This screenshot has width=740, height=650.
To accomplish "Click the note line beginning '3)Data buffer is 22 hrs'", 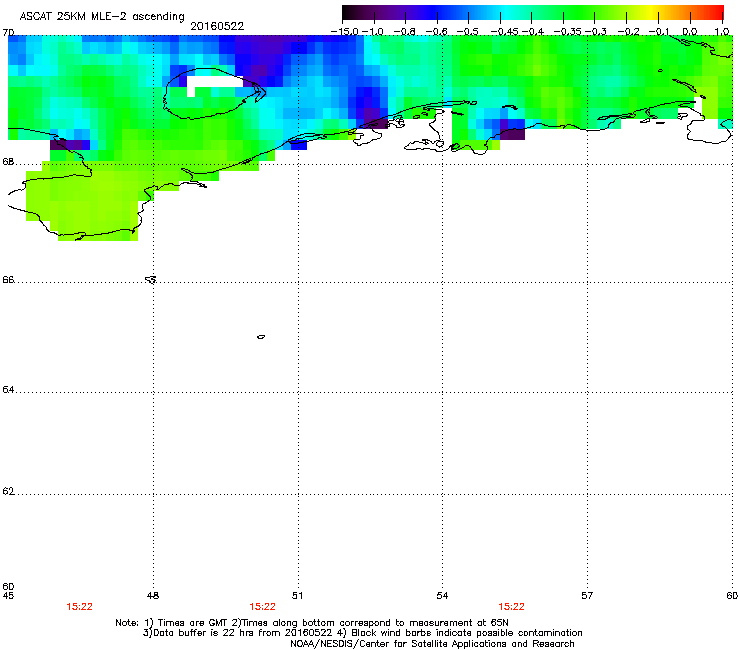I will [362, 633].
